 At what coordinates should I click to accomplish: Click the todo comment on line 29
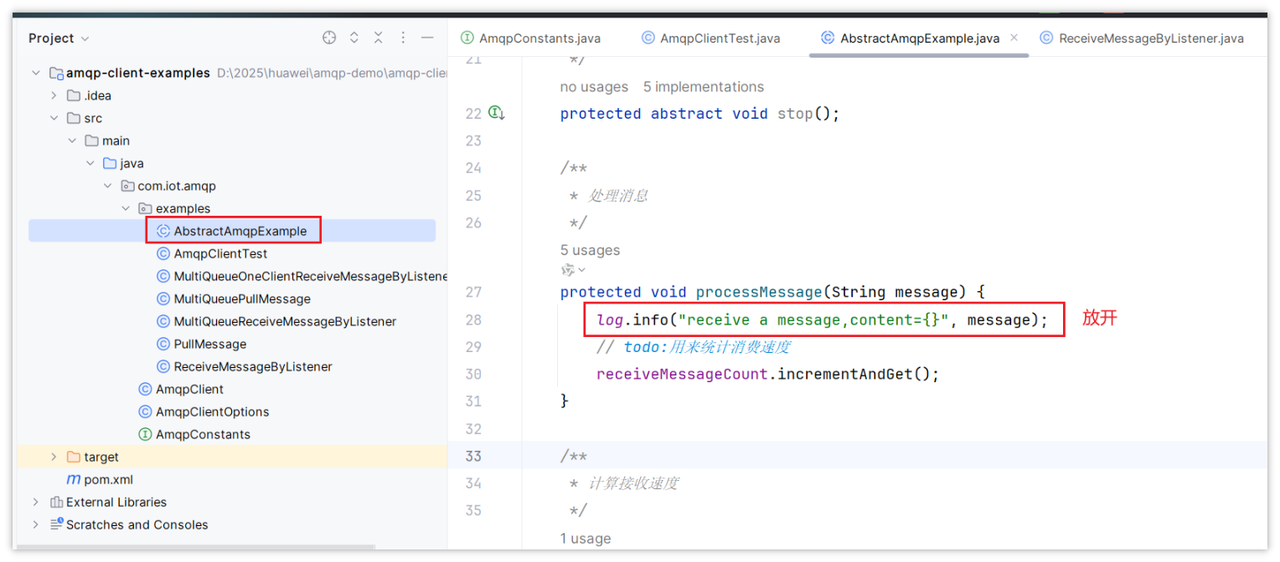(x=693, y=347)
